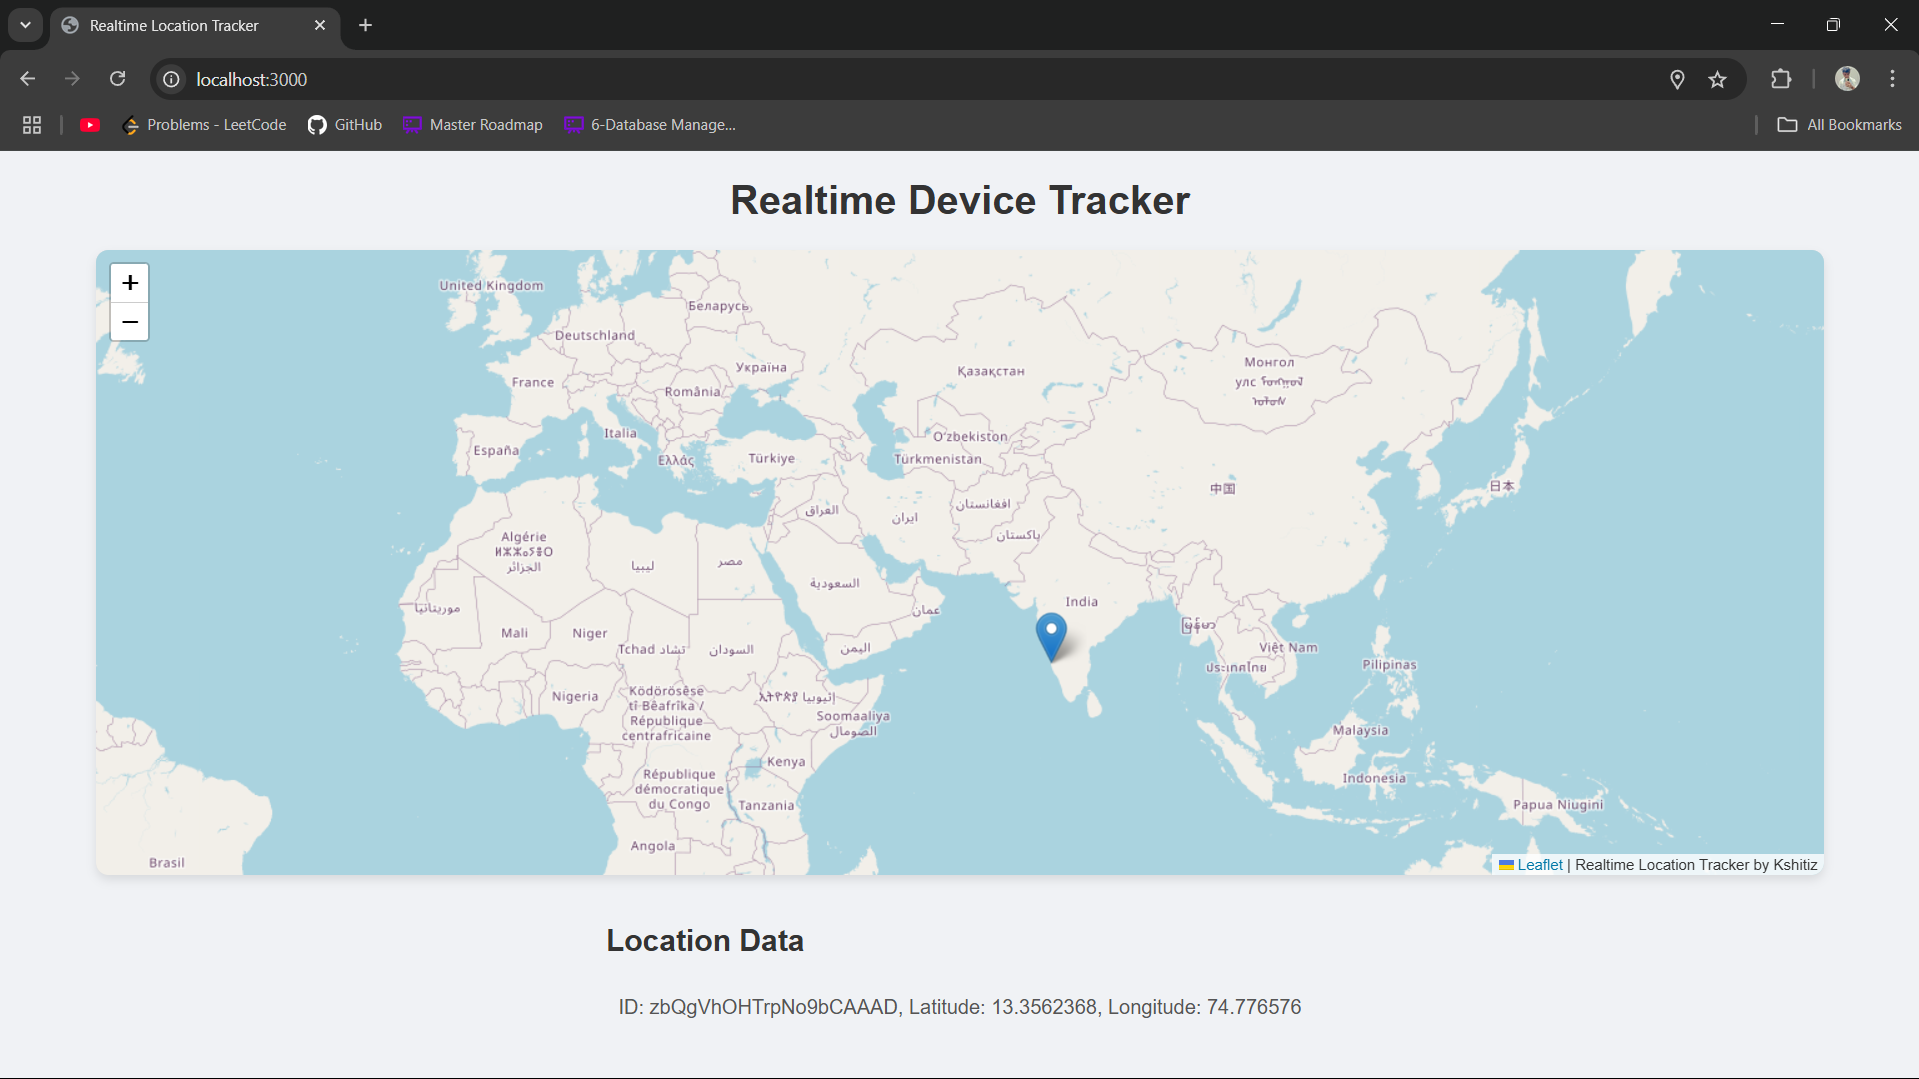The width and height of the screenshot is (1919, 1079).
Task: Reload the current page
Action: click(x=118, y=79)
